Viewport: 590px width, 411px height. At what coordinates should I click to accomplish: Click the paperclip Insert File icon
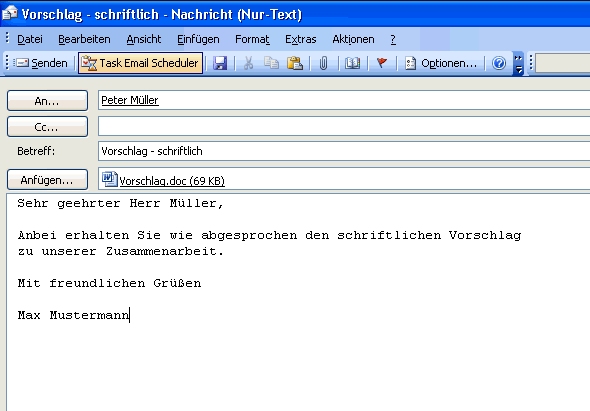pos(323,63)
